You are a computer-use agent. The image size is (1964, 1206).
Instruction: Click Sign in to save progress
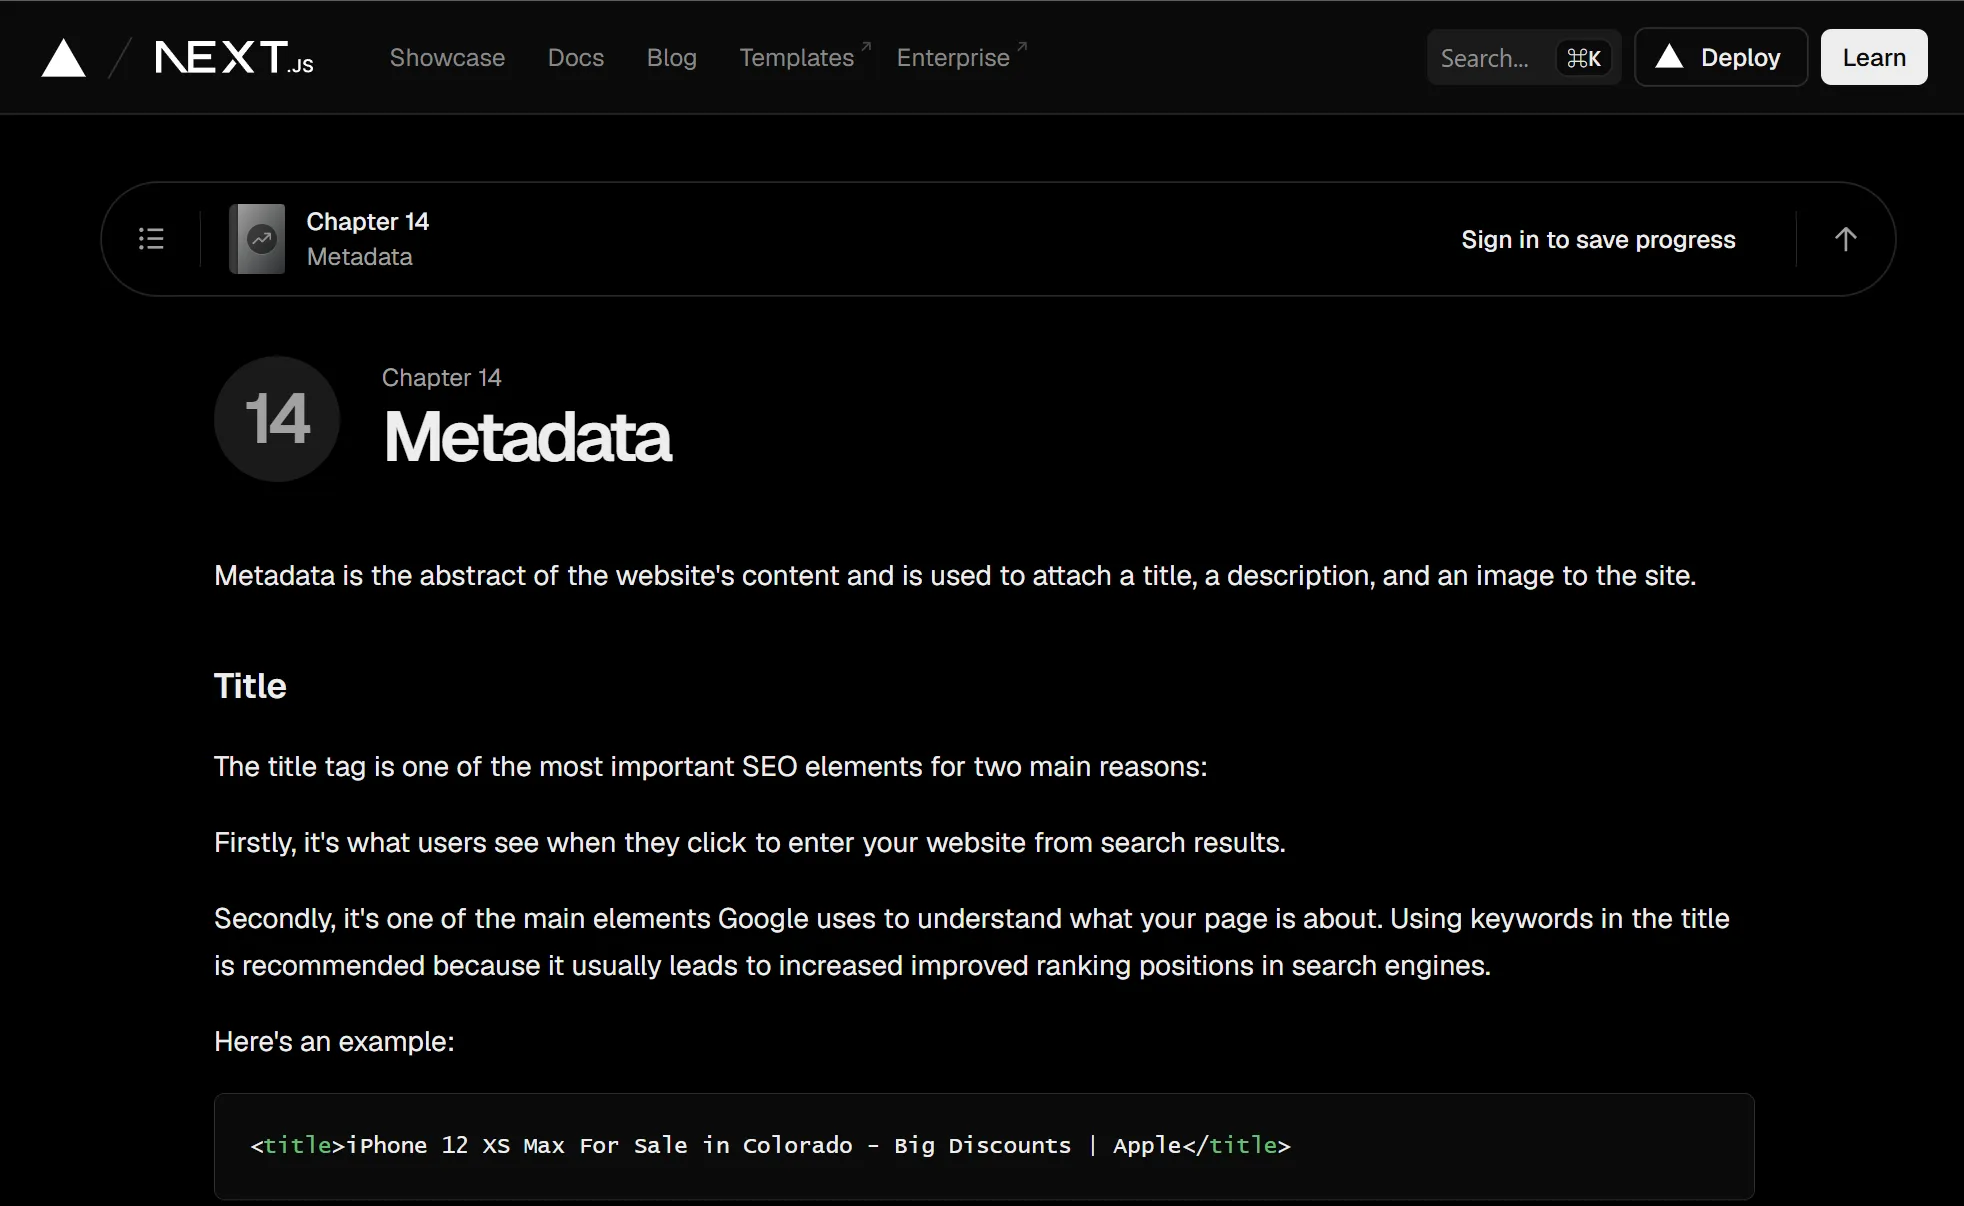1598,240
